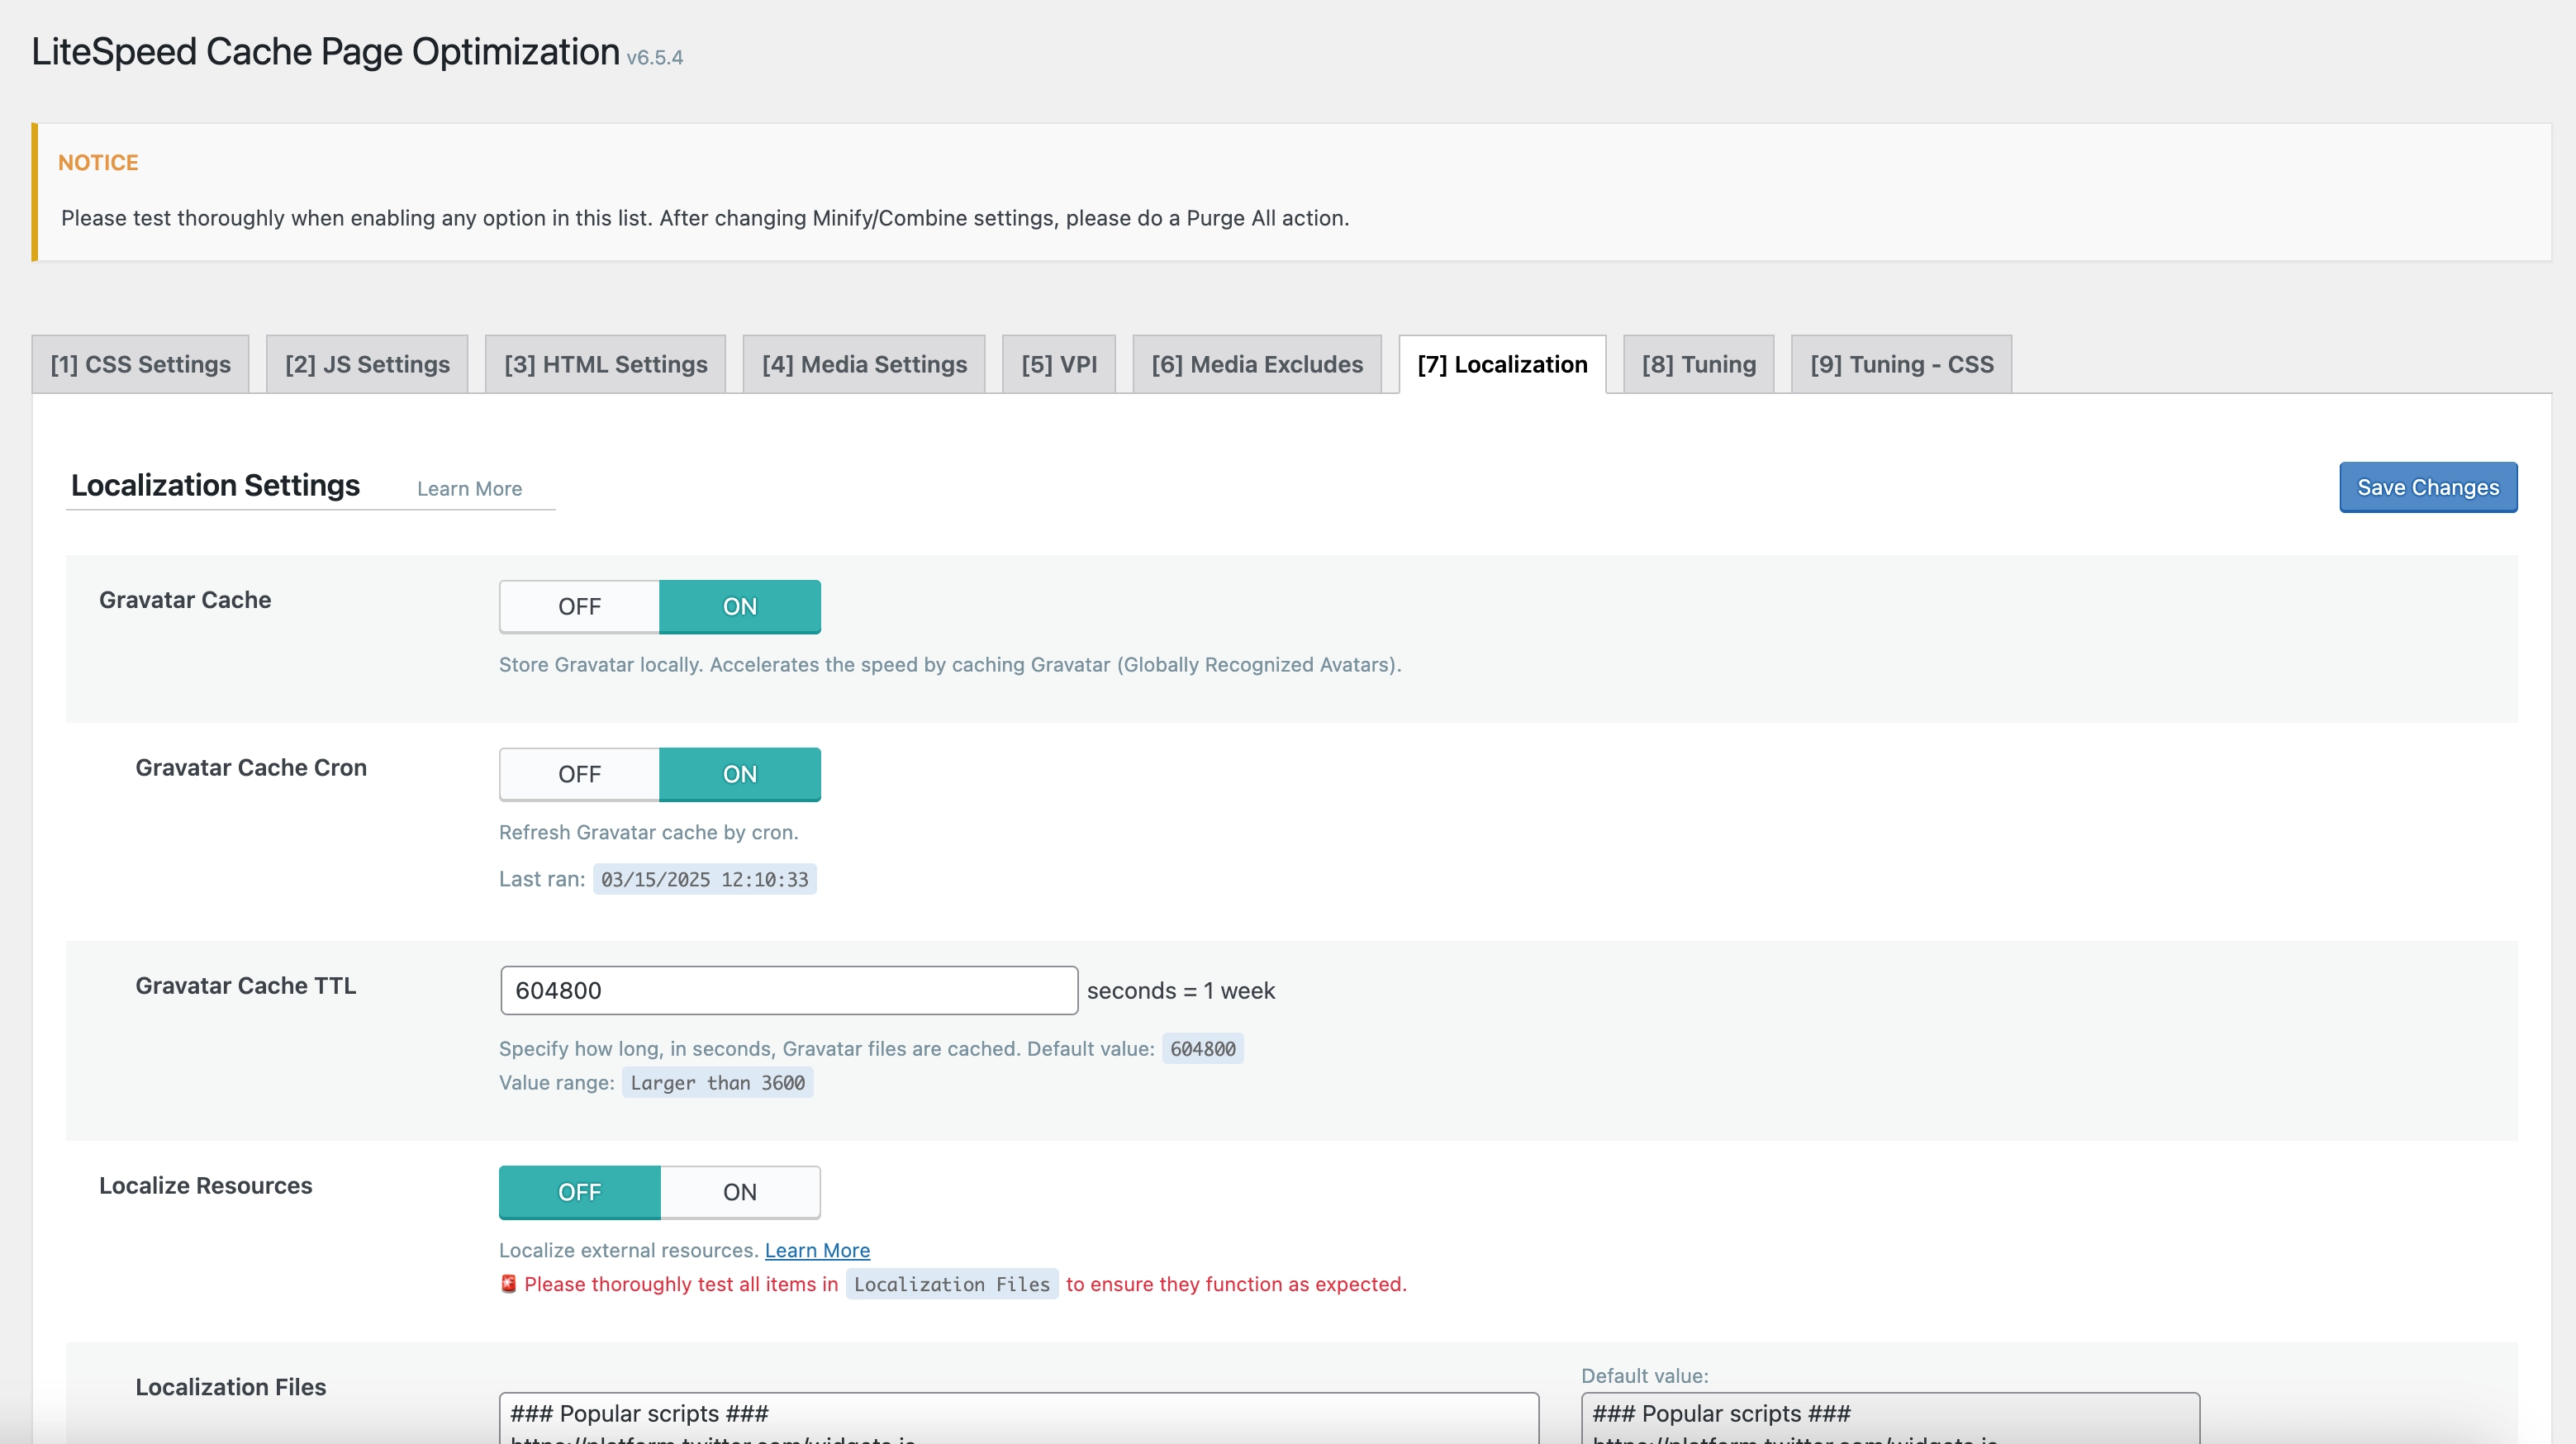Set Gravatar Cache Cron to ON
2576x1444 pixels.
[x=740, y=775]
